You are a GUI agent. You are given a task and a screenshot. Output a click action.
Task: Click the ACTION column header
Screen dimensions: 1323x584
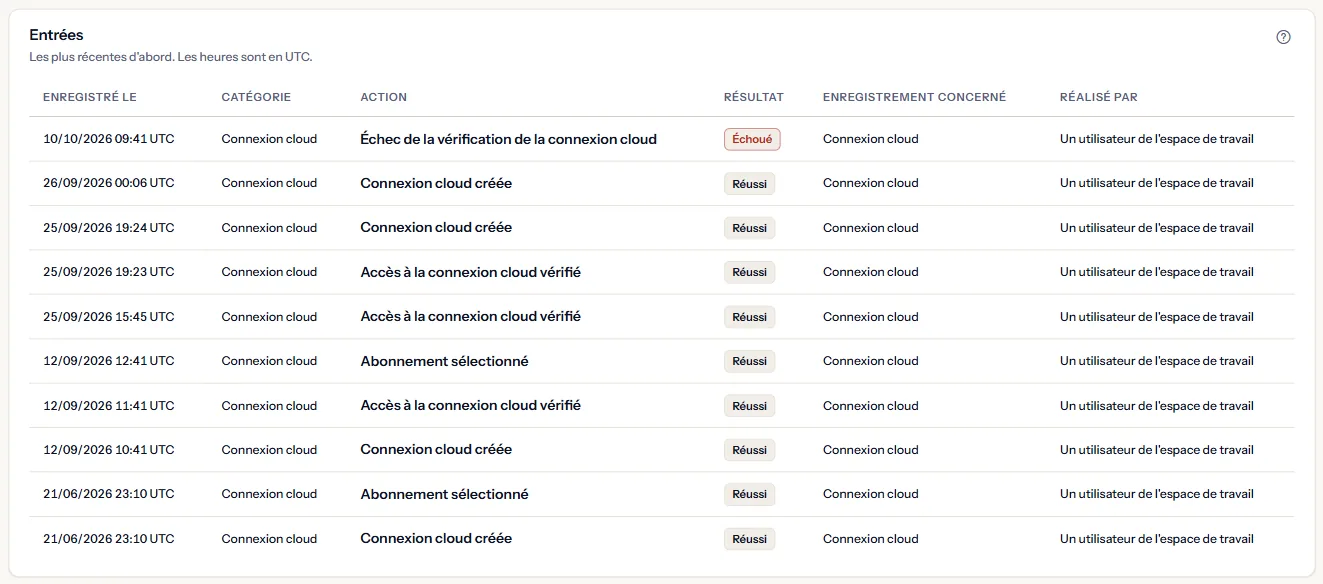tap(384, 97)
